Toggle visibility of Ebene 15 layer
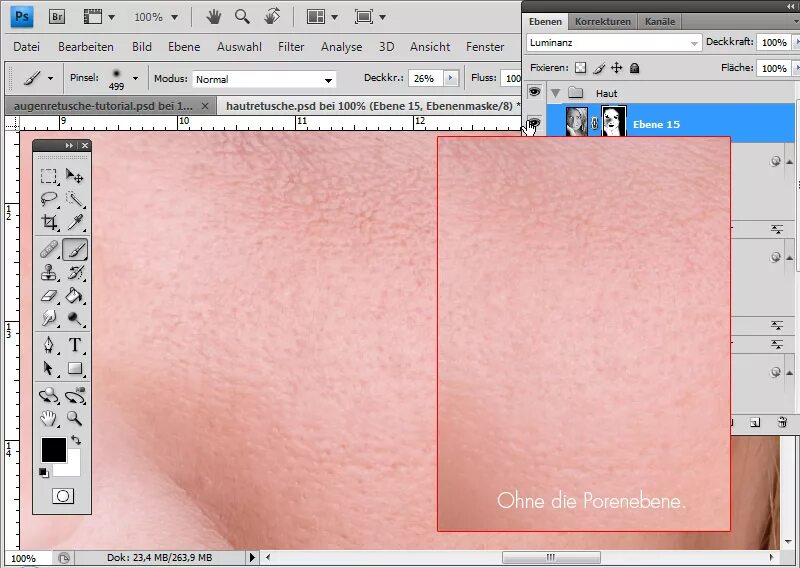800x568 pixels. 534,123
